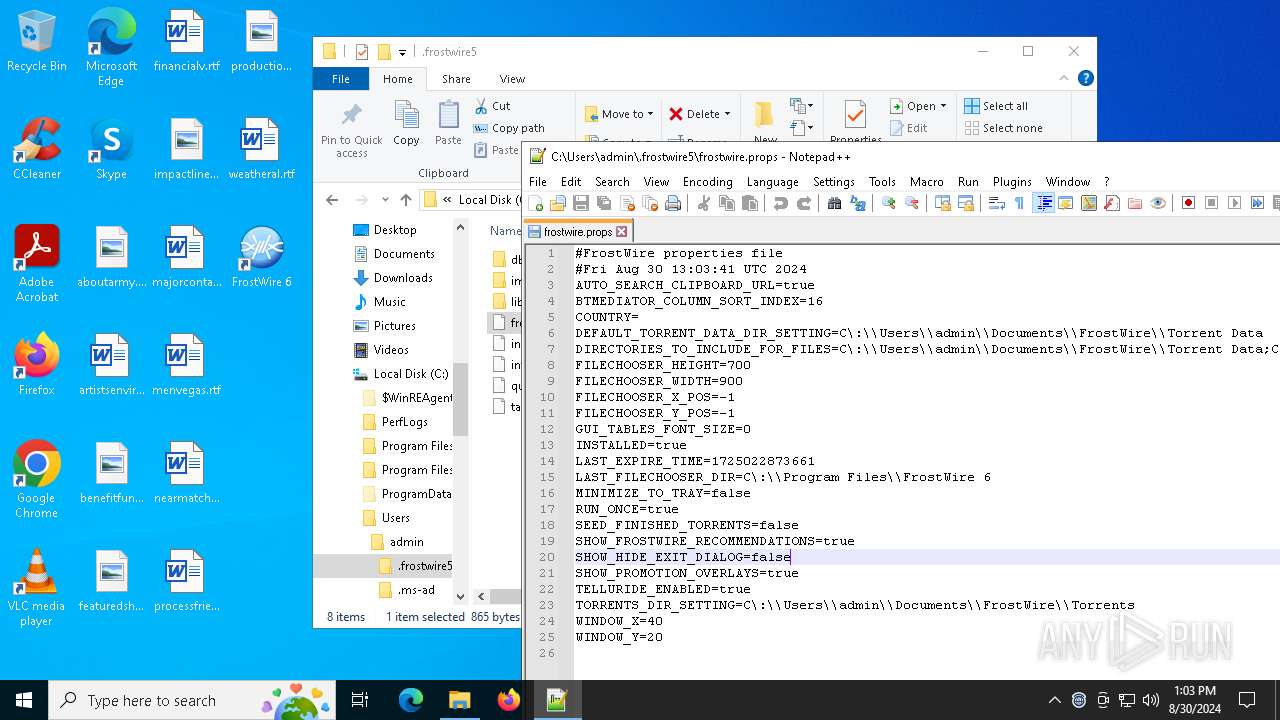1280x720 pixels.
Task: Click the Cut scissors icon in Notepad++ toolbar
Action: (x=704, y=203)
